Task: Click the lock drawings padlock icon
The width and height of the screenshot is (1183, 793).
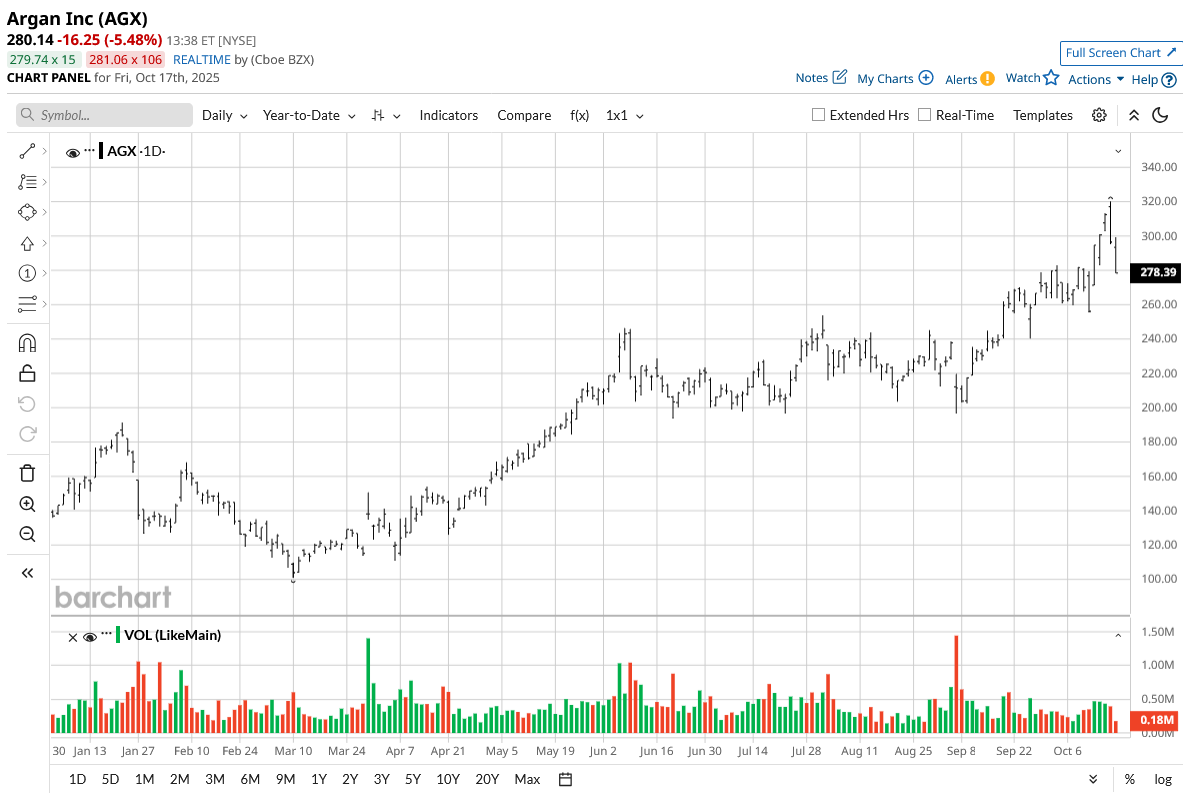Action: tap(27, 373)
